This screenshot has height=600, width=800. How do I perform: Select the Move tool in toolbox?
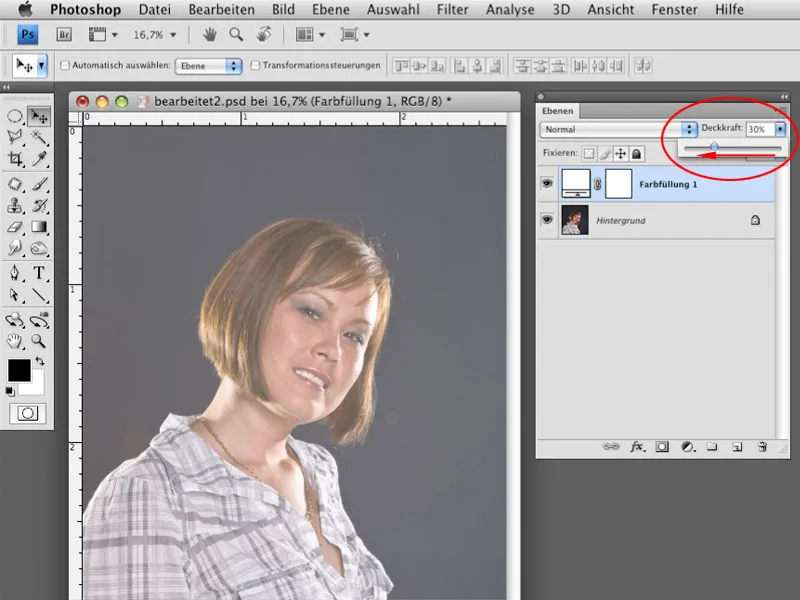(x=39, y=116)
